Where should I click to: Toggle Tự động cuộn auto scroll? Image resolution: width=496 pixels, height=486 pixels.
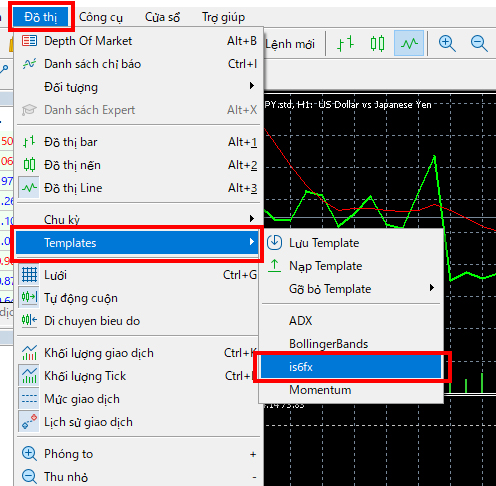tap(138, 298)
